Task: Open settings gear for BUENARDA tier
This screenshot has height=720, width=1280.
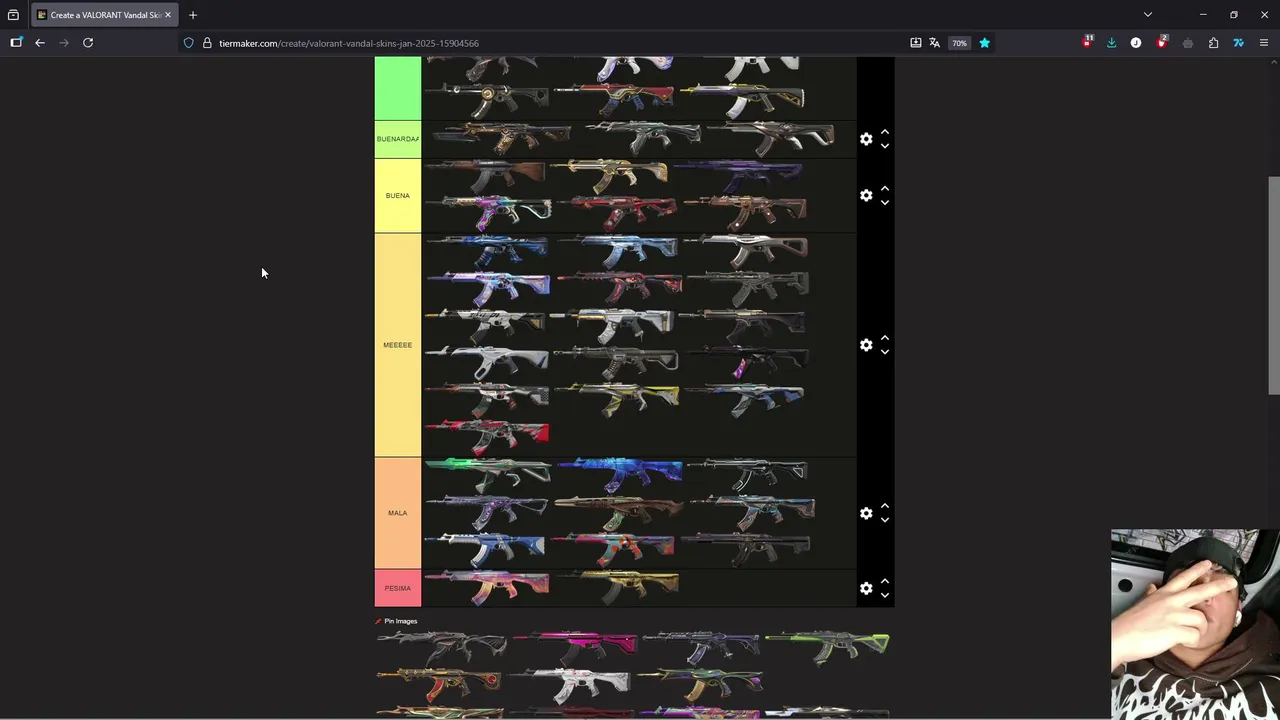Action: click(866, 139)
